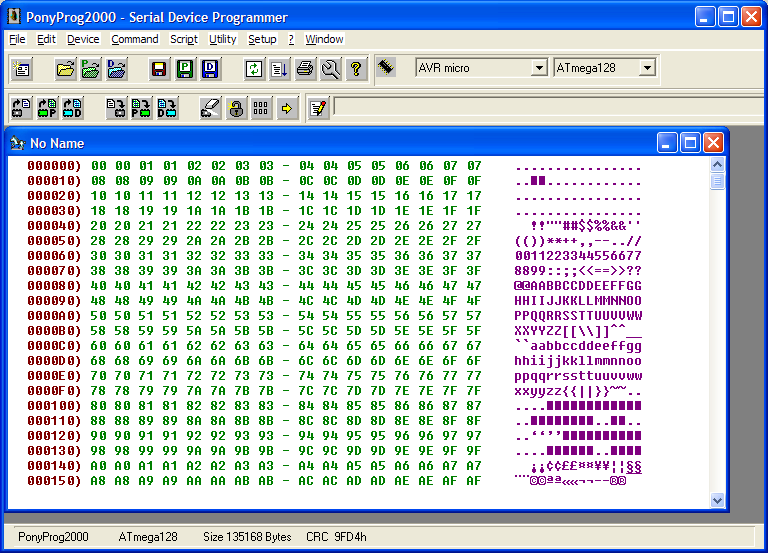
Task: Minimize the No Name child window
Action: coord(667,143)
